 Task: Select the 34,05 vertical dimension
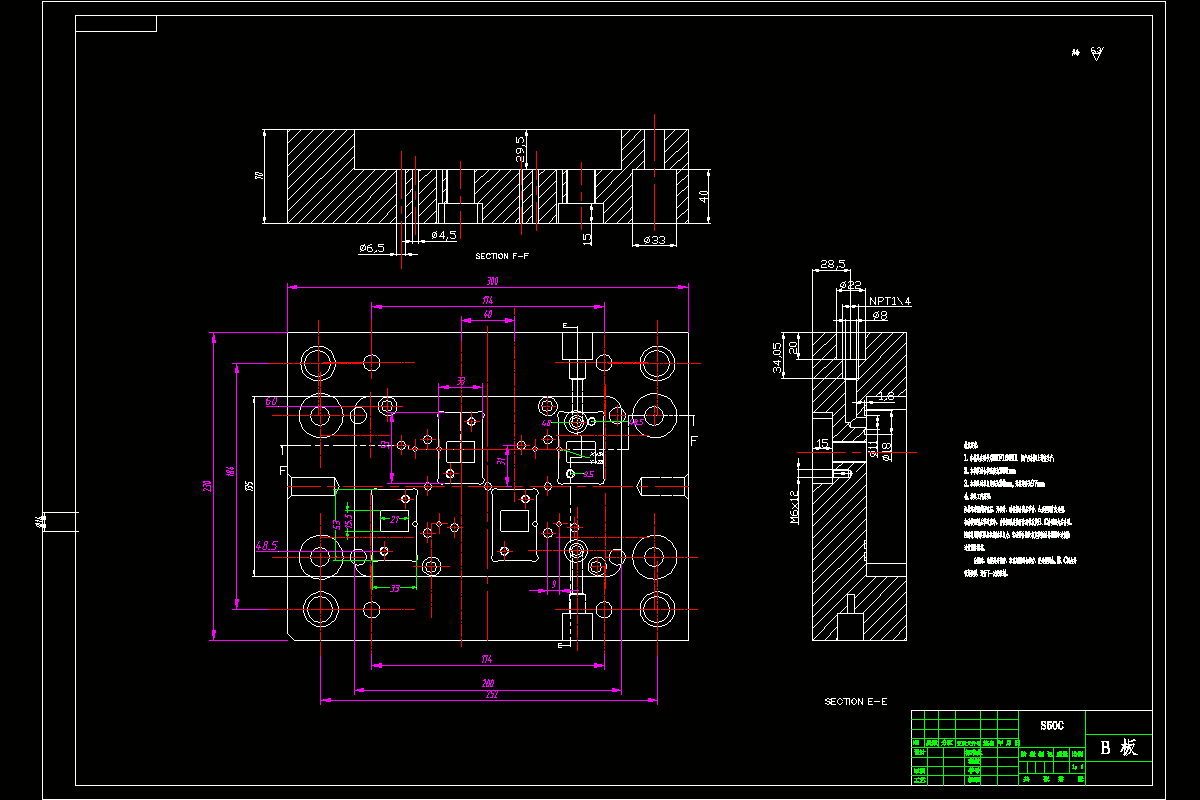pos(777,358)
